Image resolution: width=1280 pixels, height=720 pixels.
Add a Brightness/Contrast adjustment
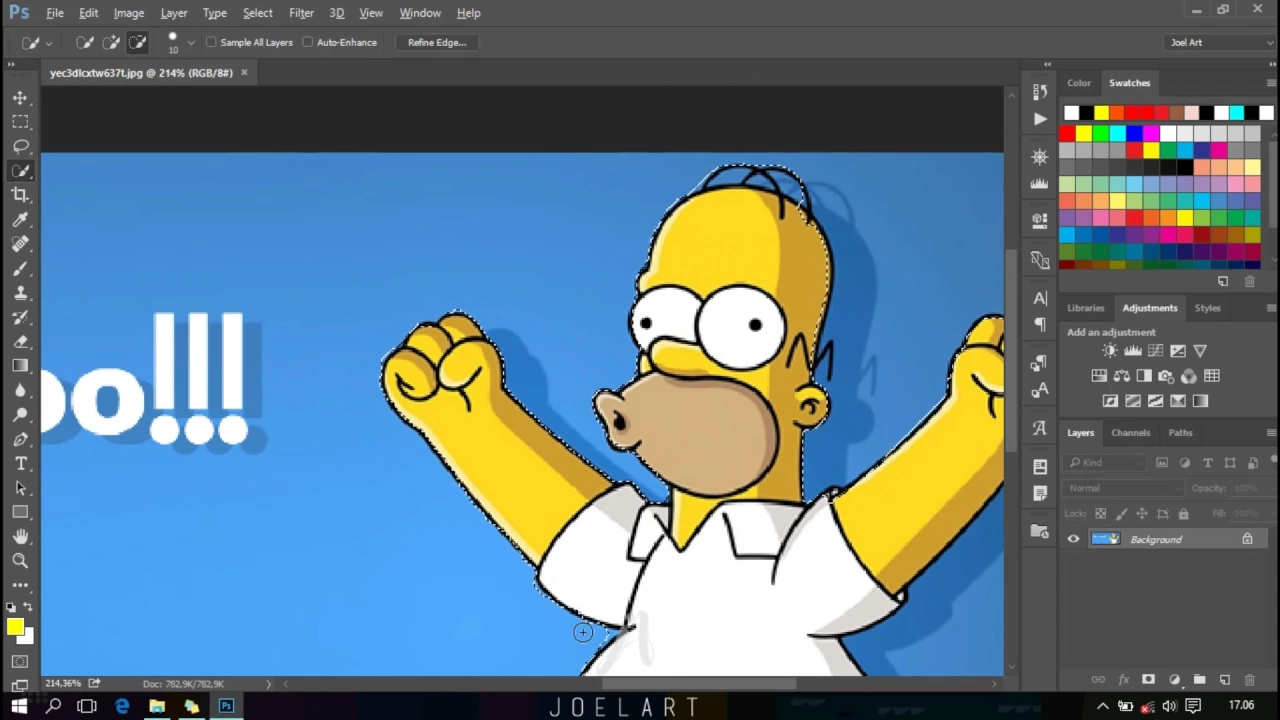(x=1110, y=351)
